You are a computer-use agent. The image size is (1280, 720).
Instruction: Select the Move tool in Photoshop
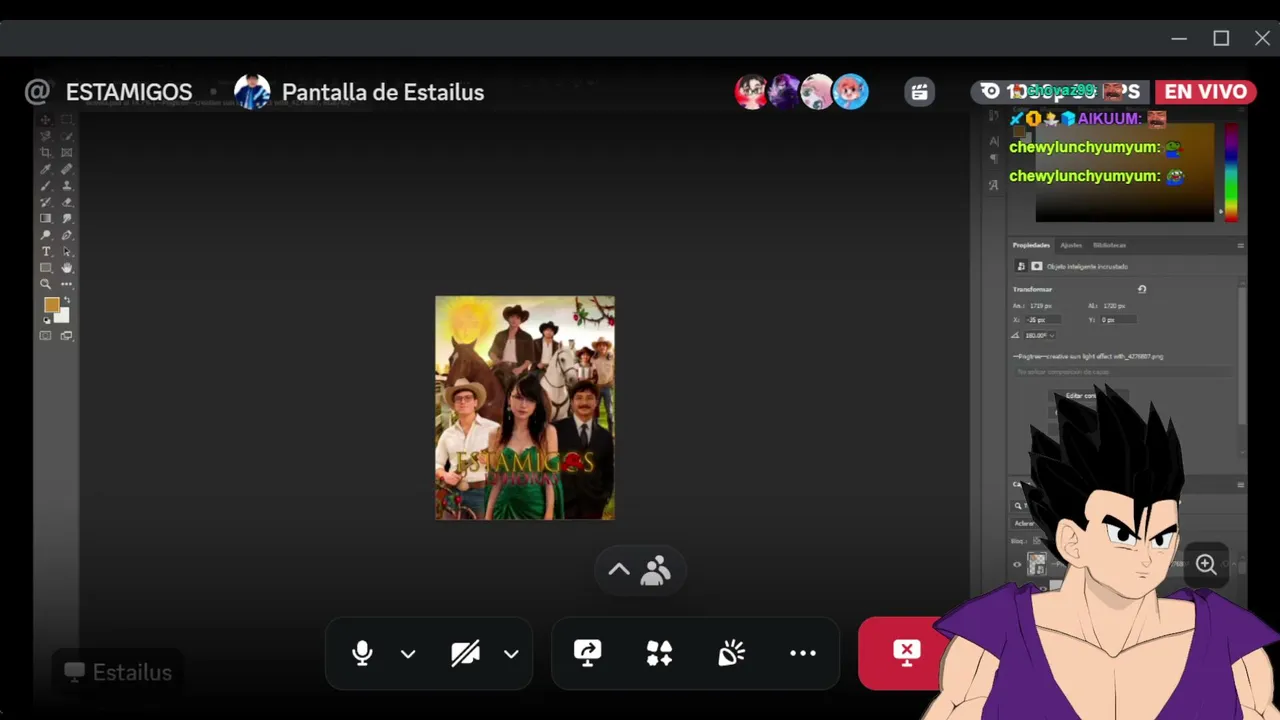45,120
